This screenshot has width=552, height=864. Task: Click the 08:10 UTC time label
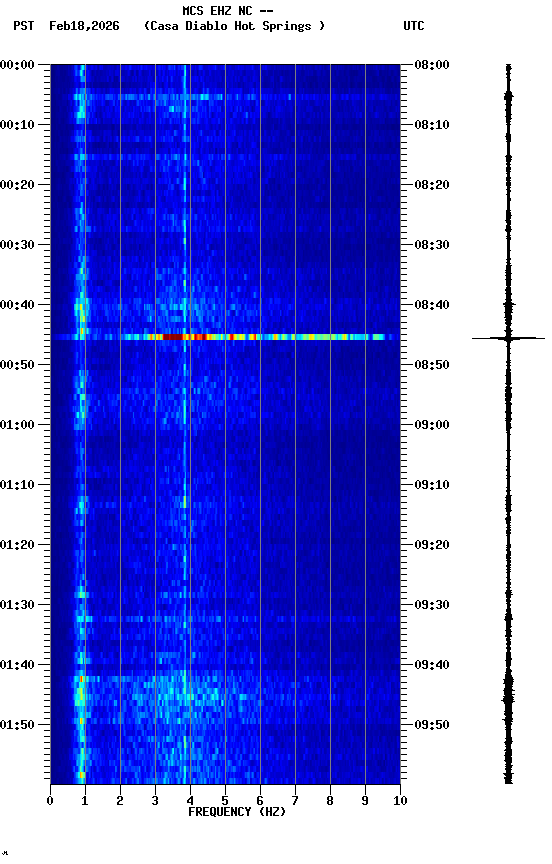(432, 125)
